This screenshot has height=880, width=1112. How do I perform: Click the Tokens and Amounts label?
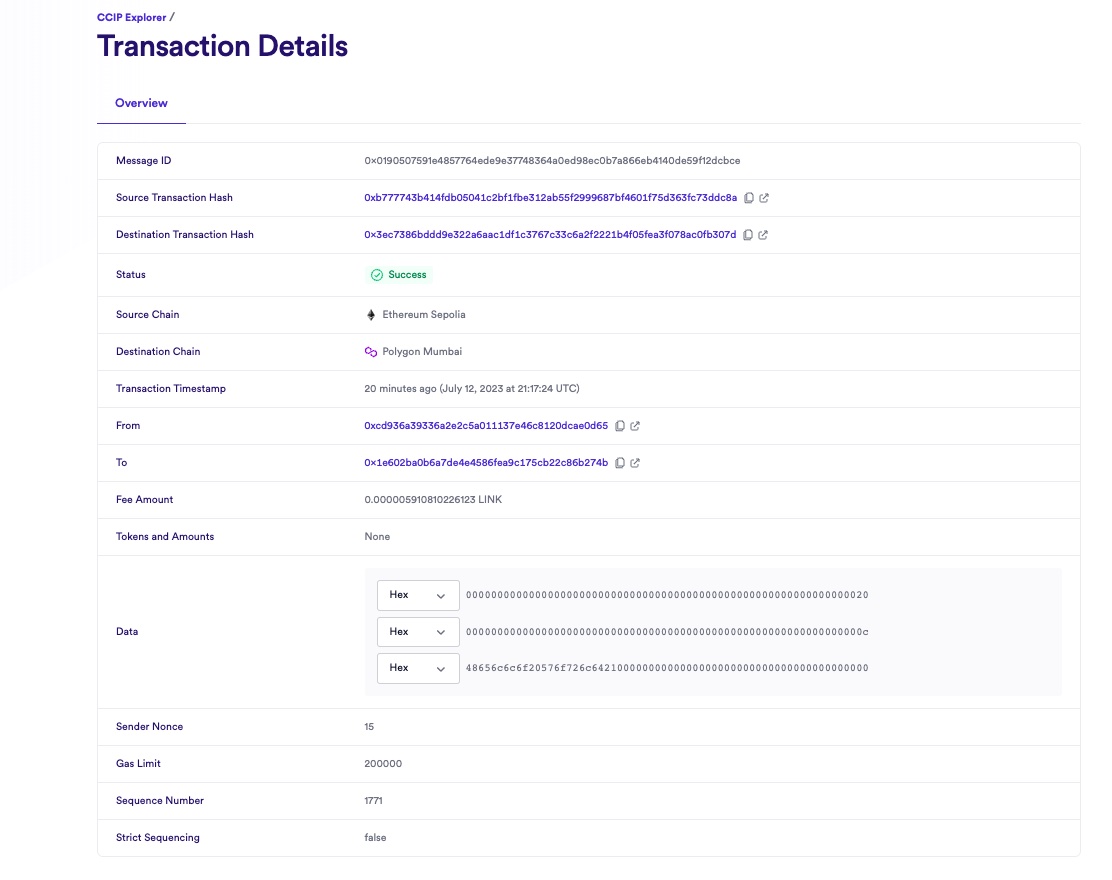click(x=165, y=537)
